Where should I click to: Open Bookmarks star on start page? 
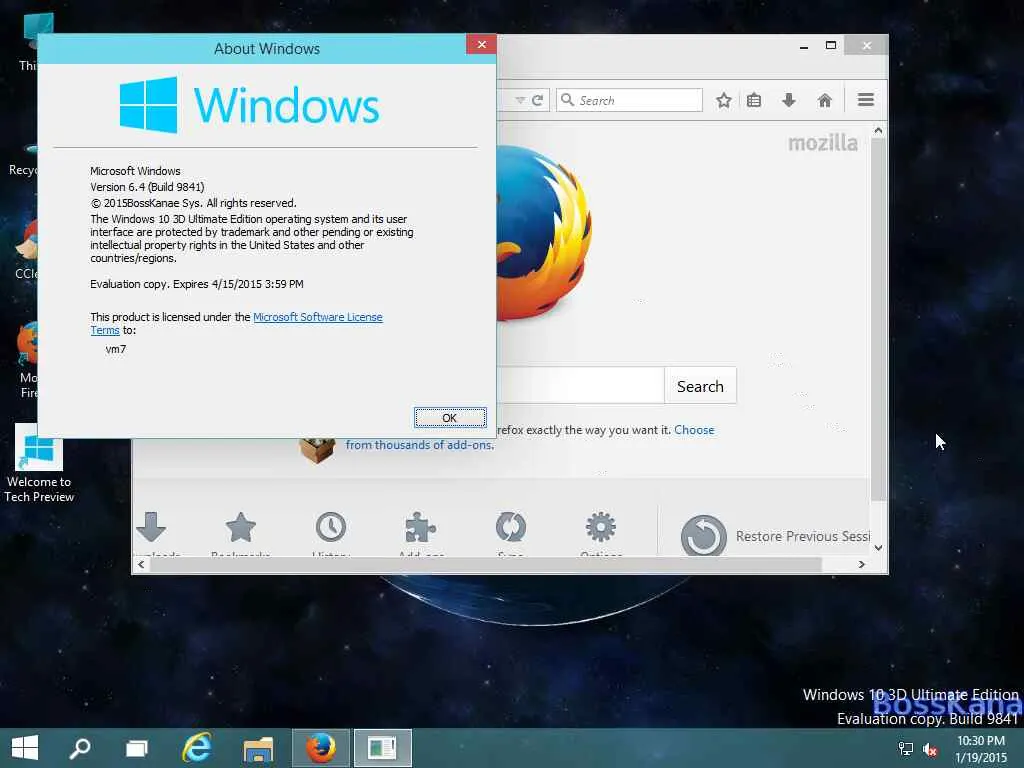point(240,530)
